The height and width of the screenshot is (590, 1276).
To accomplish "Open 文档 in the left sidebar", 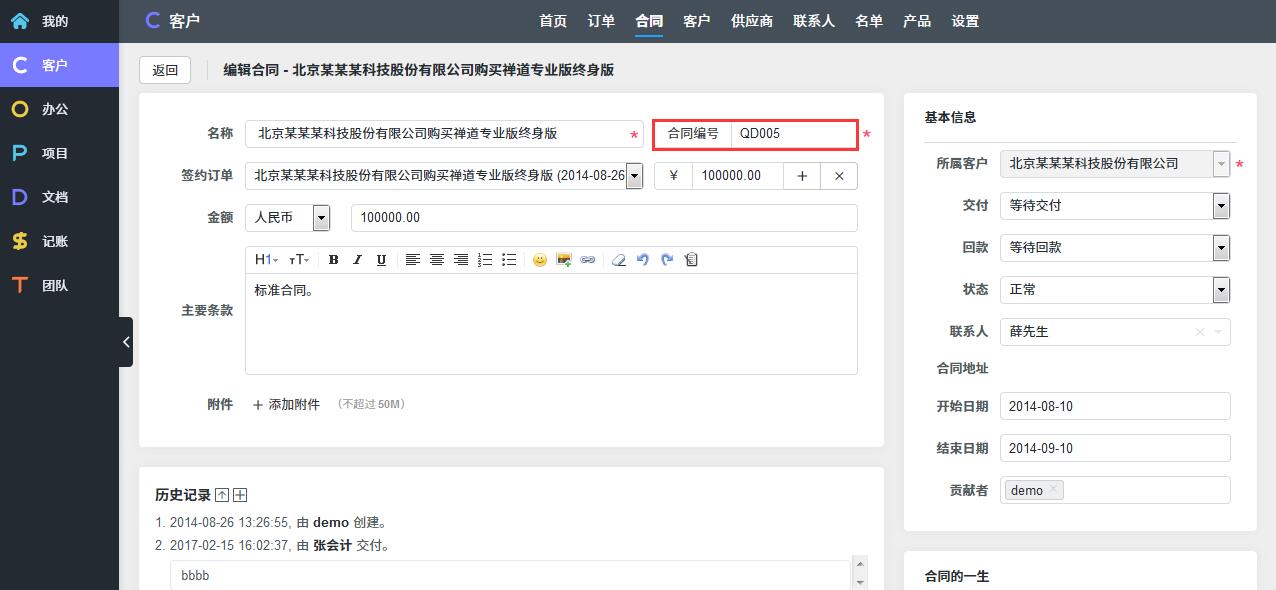I will pos(59,197).
